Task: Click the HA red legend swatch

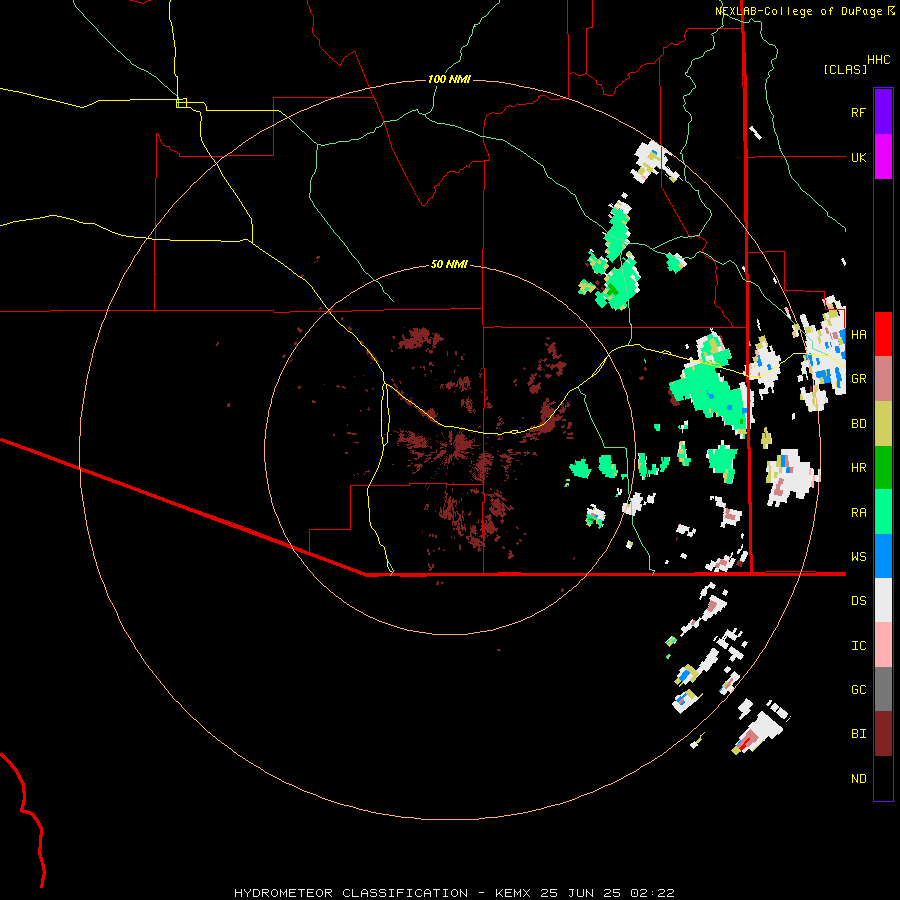Action: [883, 334]
